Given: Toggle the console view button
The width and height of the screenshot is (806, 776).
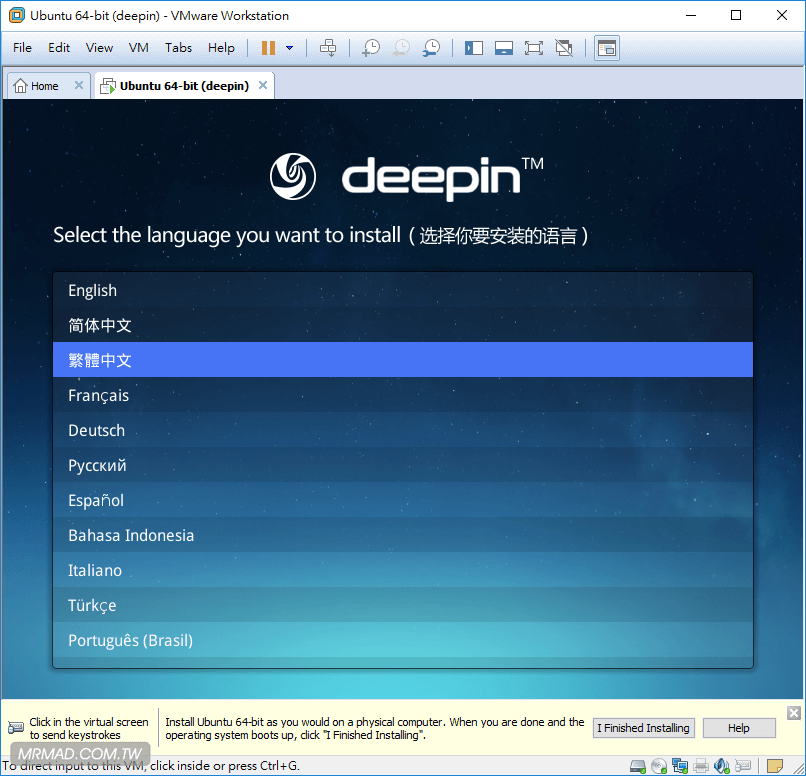Looking at the screenshot, I should tap(606, 47).
